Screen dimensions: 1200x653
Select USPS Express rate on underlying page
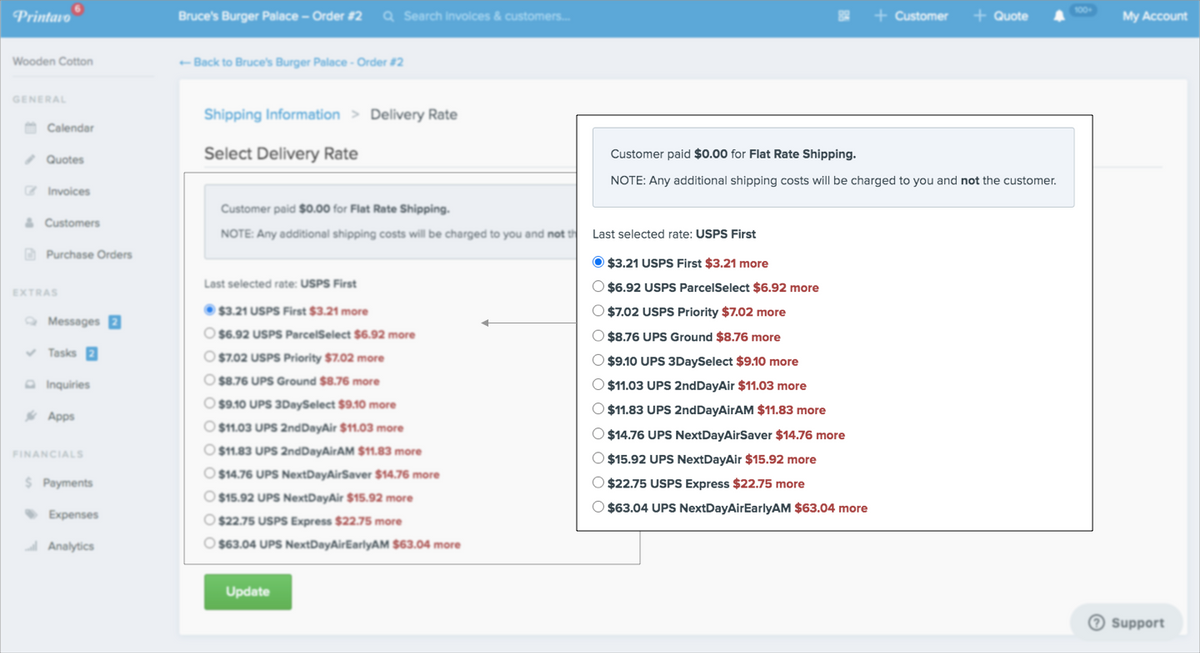click(x=209, y=521)
